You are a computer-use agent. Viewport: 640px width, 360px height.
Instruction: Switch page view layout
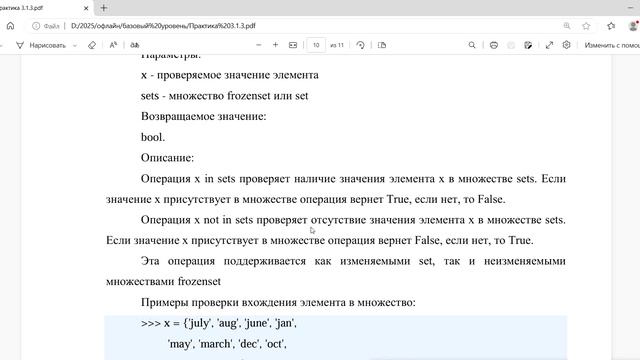click(x=382, y=45)
